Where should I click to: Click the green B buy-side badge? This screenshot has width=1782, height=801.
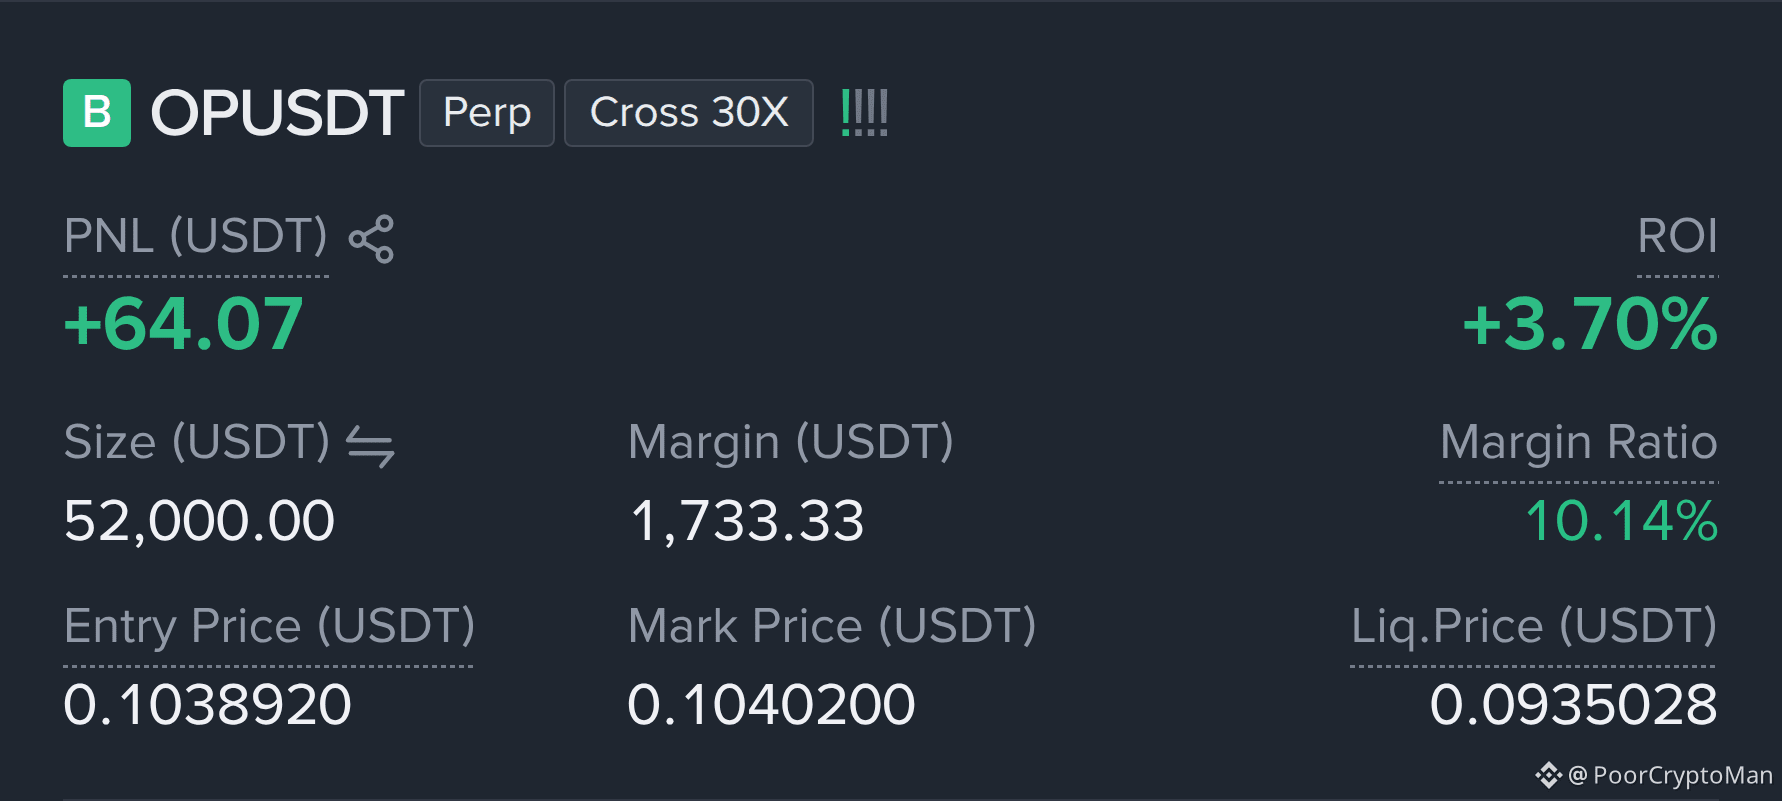click(97, 113)
